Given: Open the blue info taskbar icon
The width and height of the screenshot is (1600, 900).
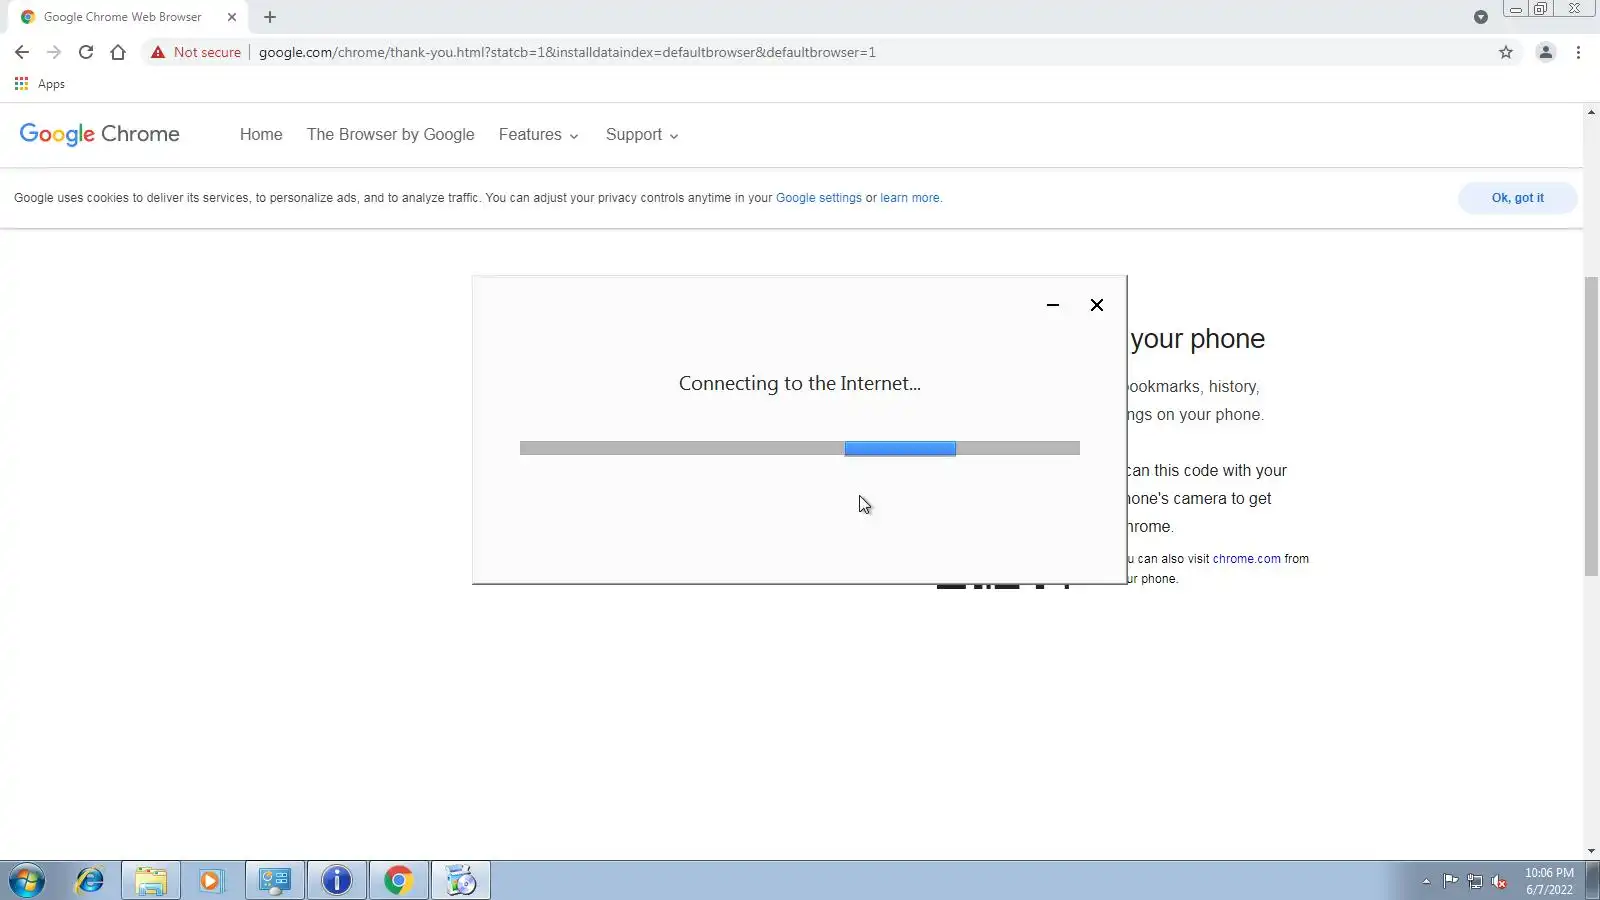Looking at the screenshot, I should pos(337,880).
